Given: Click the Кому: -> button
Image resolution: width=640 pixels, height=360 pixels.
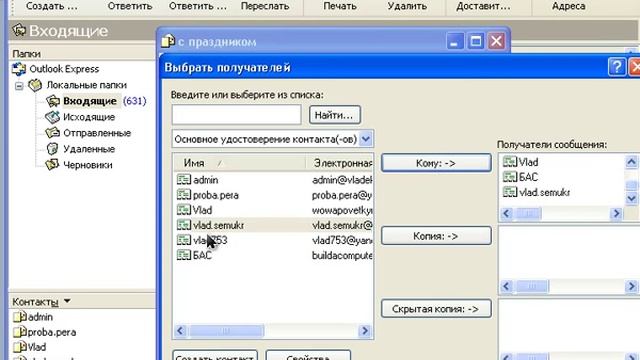Looking at the screenshot, I should click(x=436, y=163).
